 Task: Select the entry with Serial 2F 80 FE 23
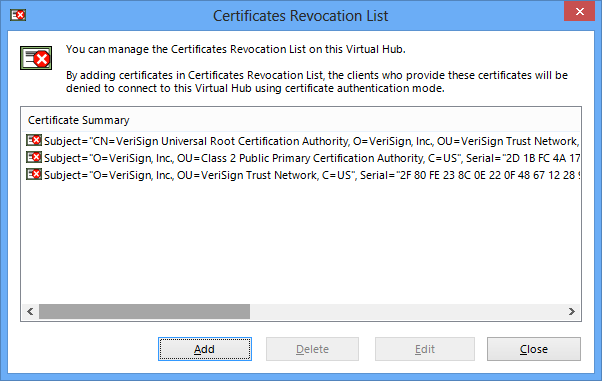pyautogui.click(x=303, y=175)
